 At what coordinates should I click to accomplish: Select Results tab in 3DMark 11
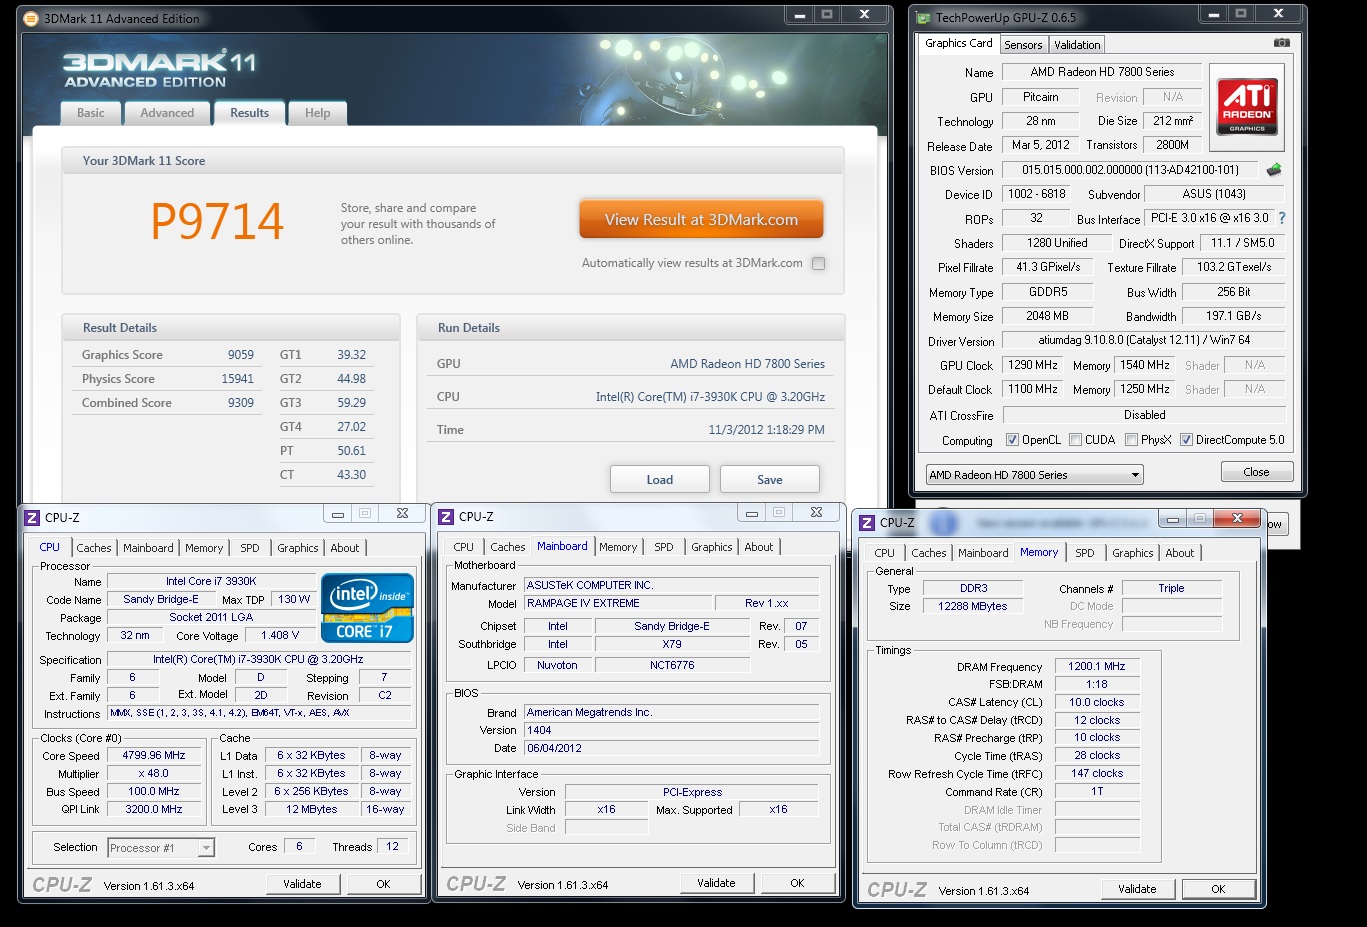pyautogui.click(x=249, y=113)
